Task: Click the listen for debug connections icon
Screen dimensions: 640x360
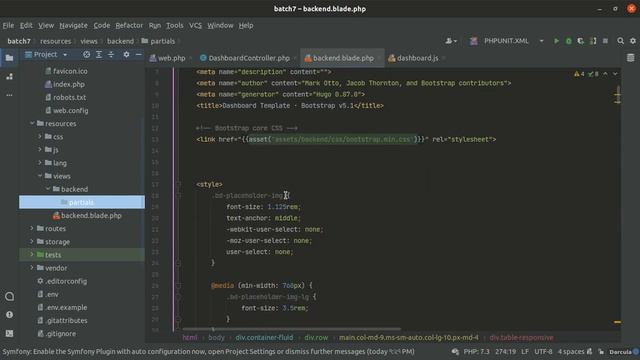Action: click(593, 41)
